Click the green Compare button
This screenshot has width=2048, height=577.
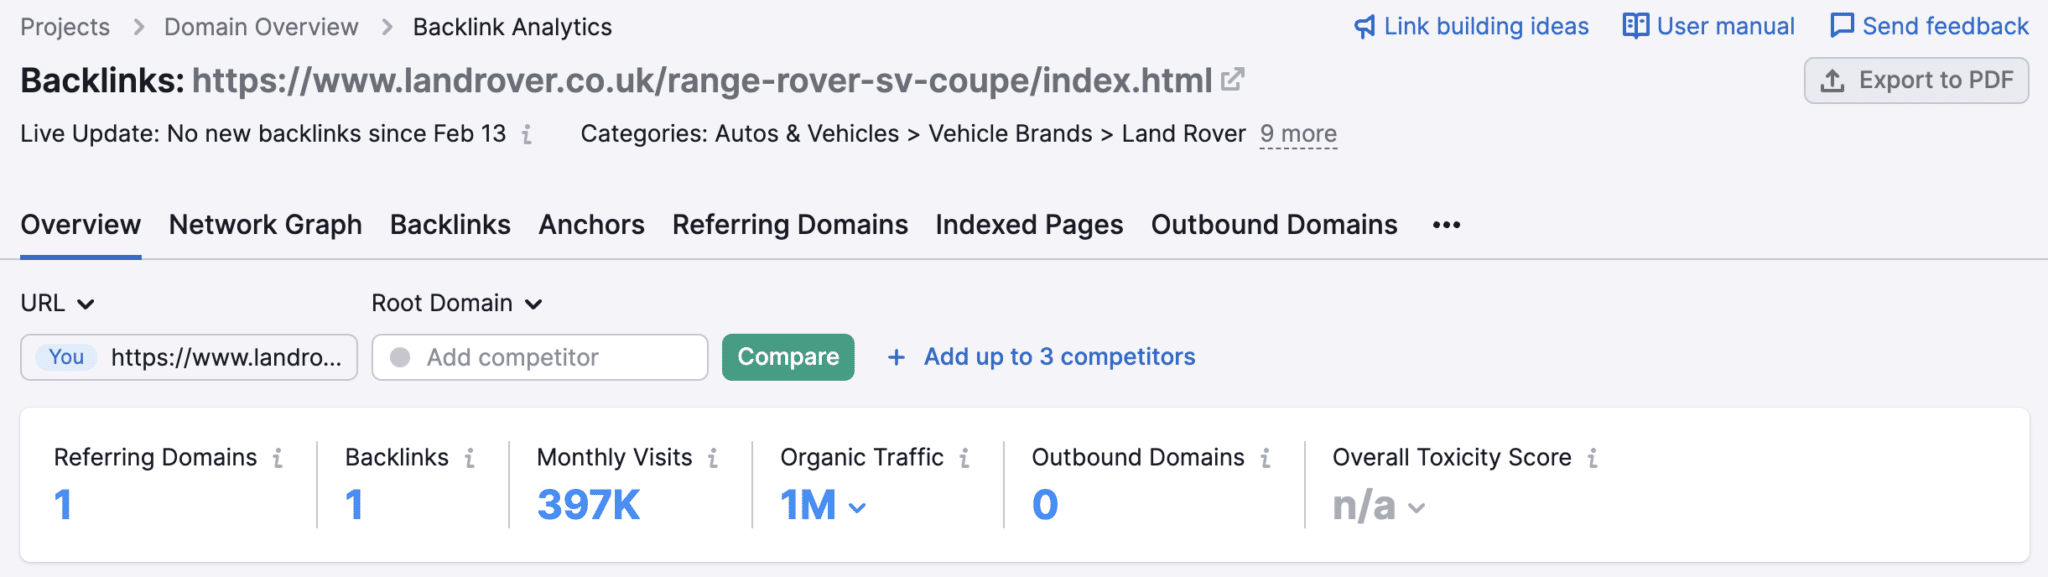[788, 357]
